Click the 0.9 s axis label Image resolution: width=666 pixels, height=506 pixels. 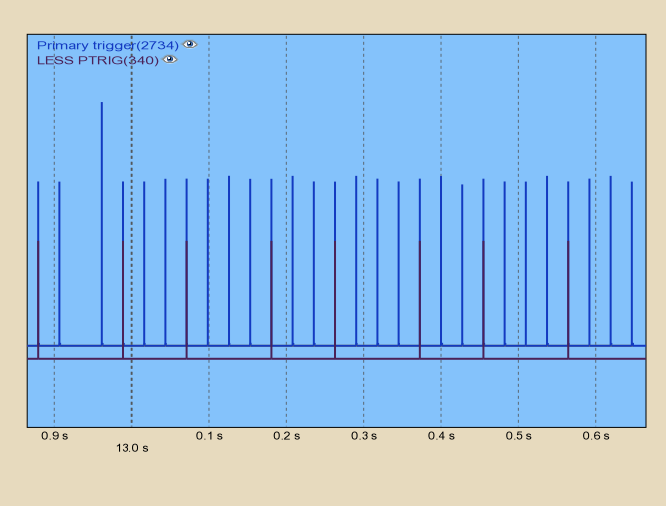coord(55,436)
